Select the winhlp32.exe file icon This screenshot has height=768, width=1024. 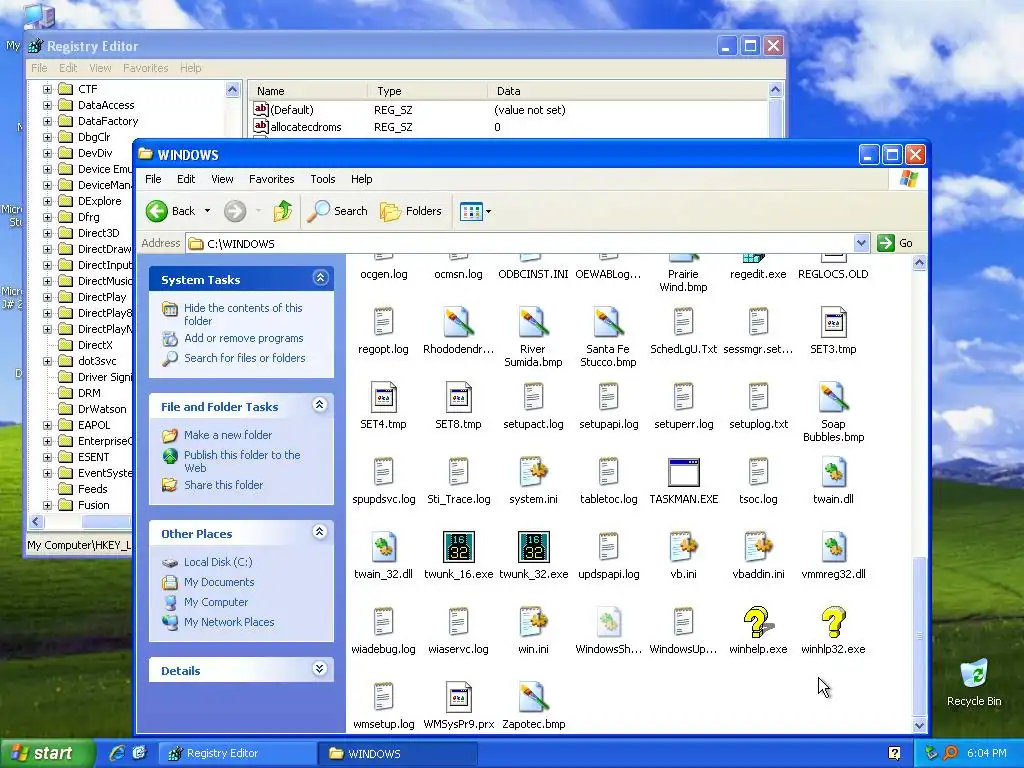pos(833,622)
